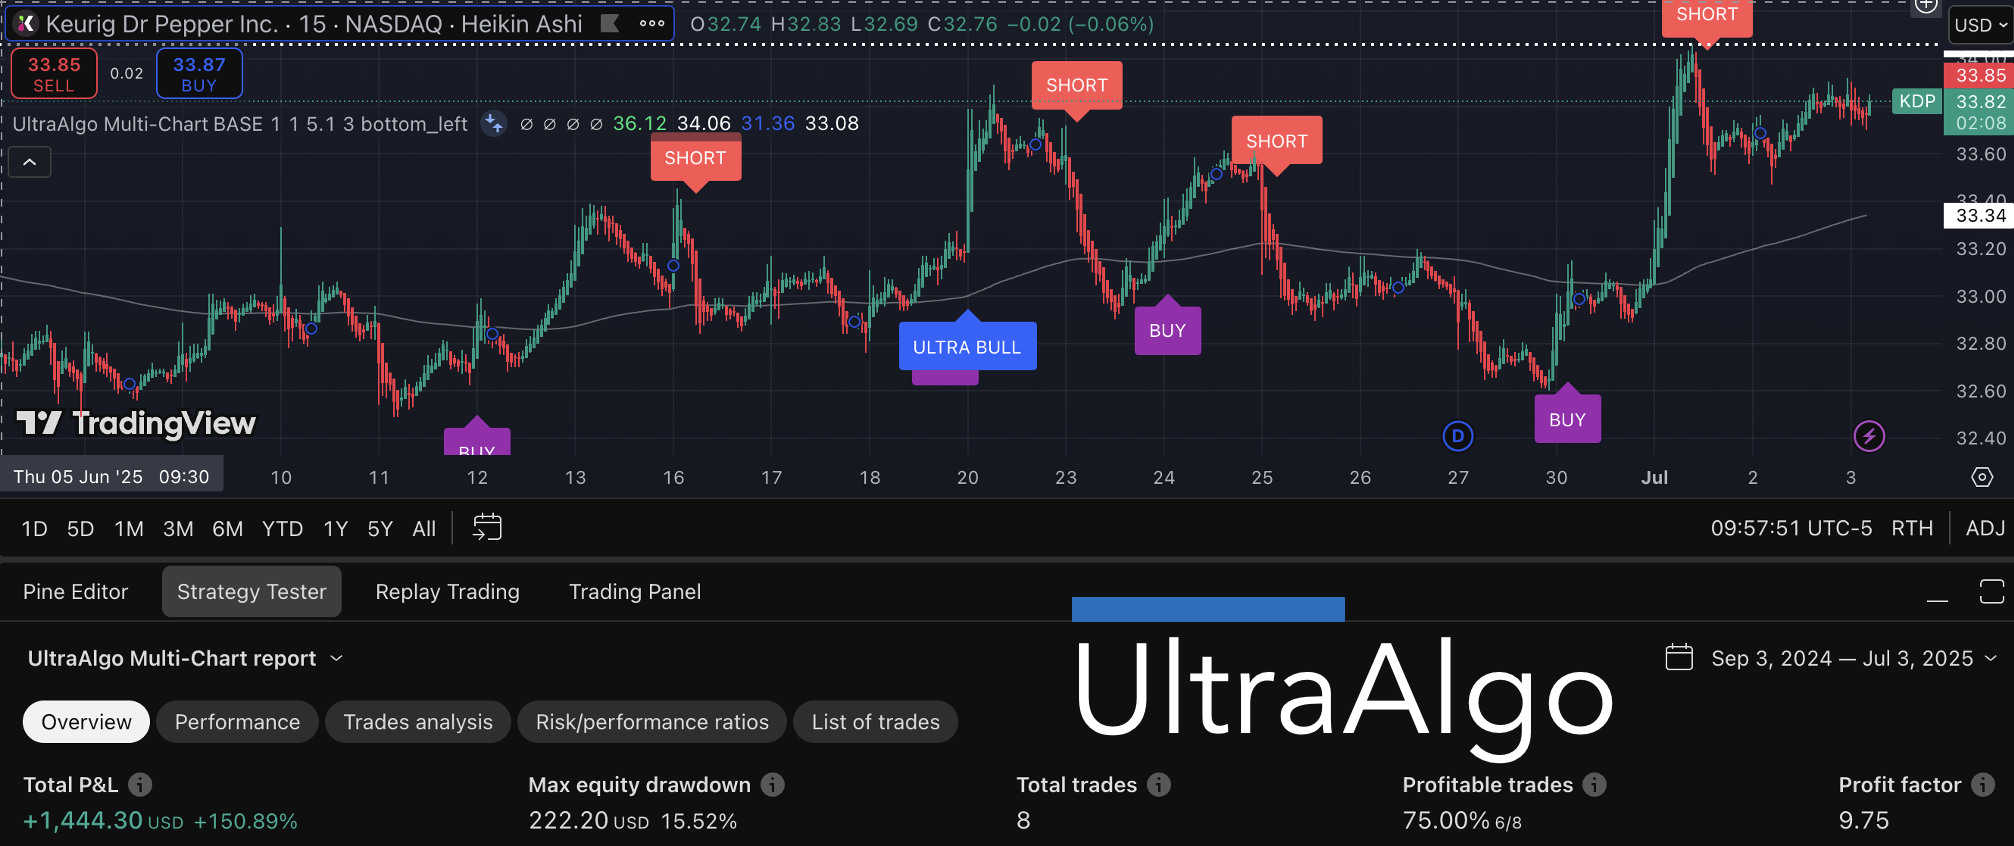This screenshot has height=846, width=2014.
Task: Open the go-to-date calendar icon
Action: [487, 527]
